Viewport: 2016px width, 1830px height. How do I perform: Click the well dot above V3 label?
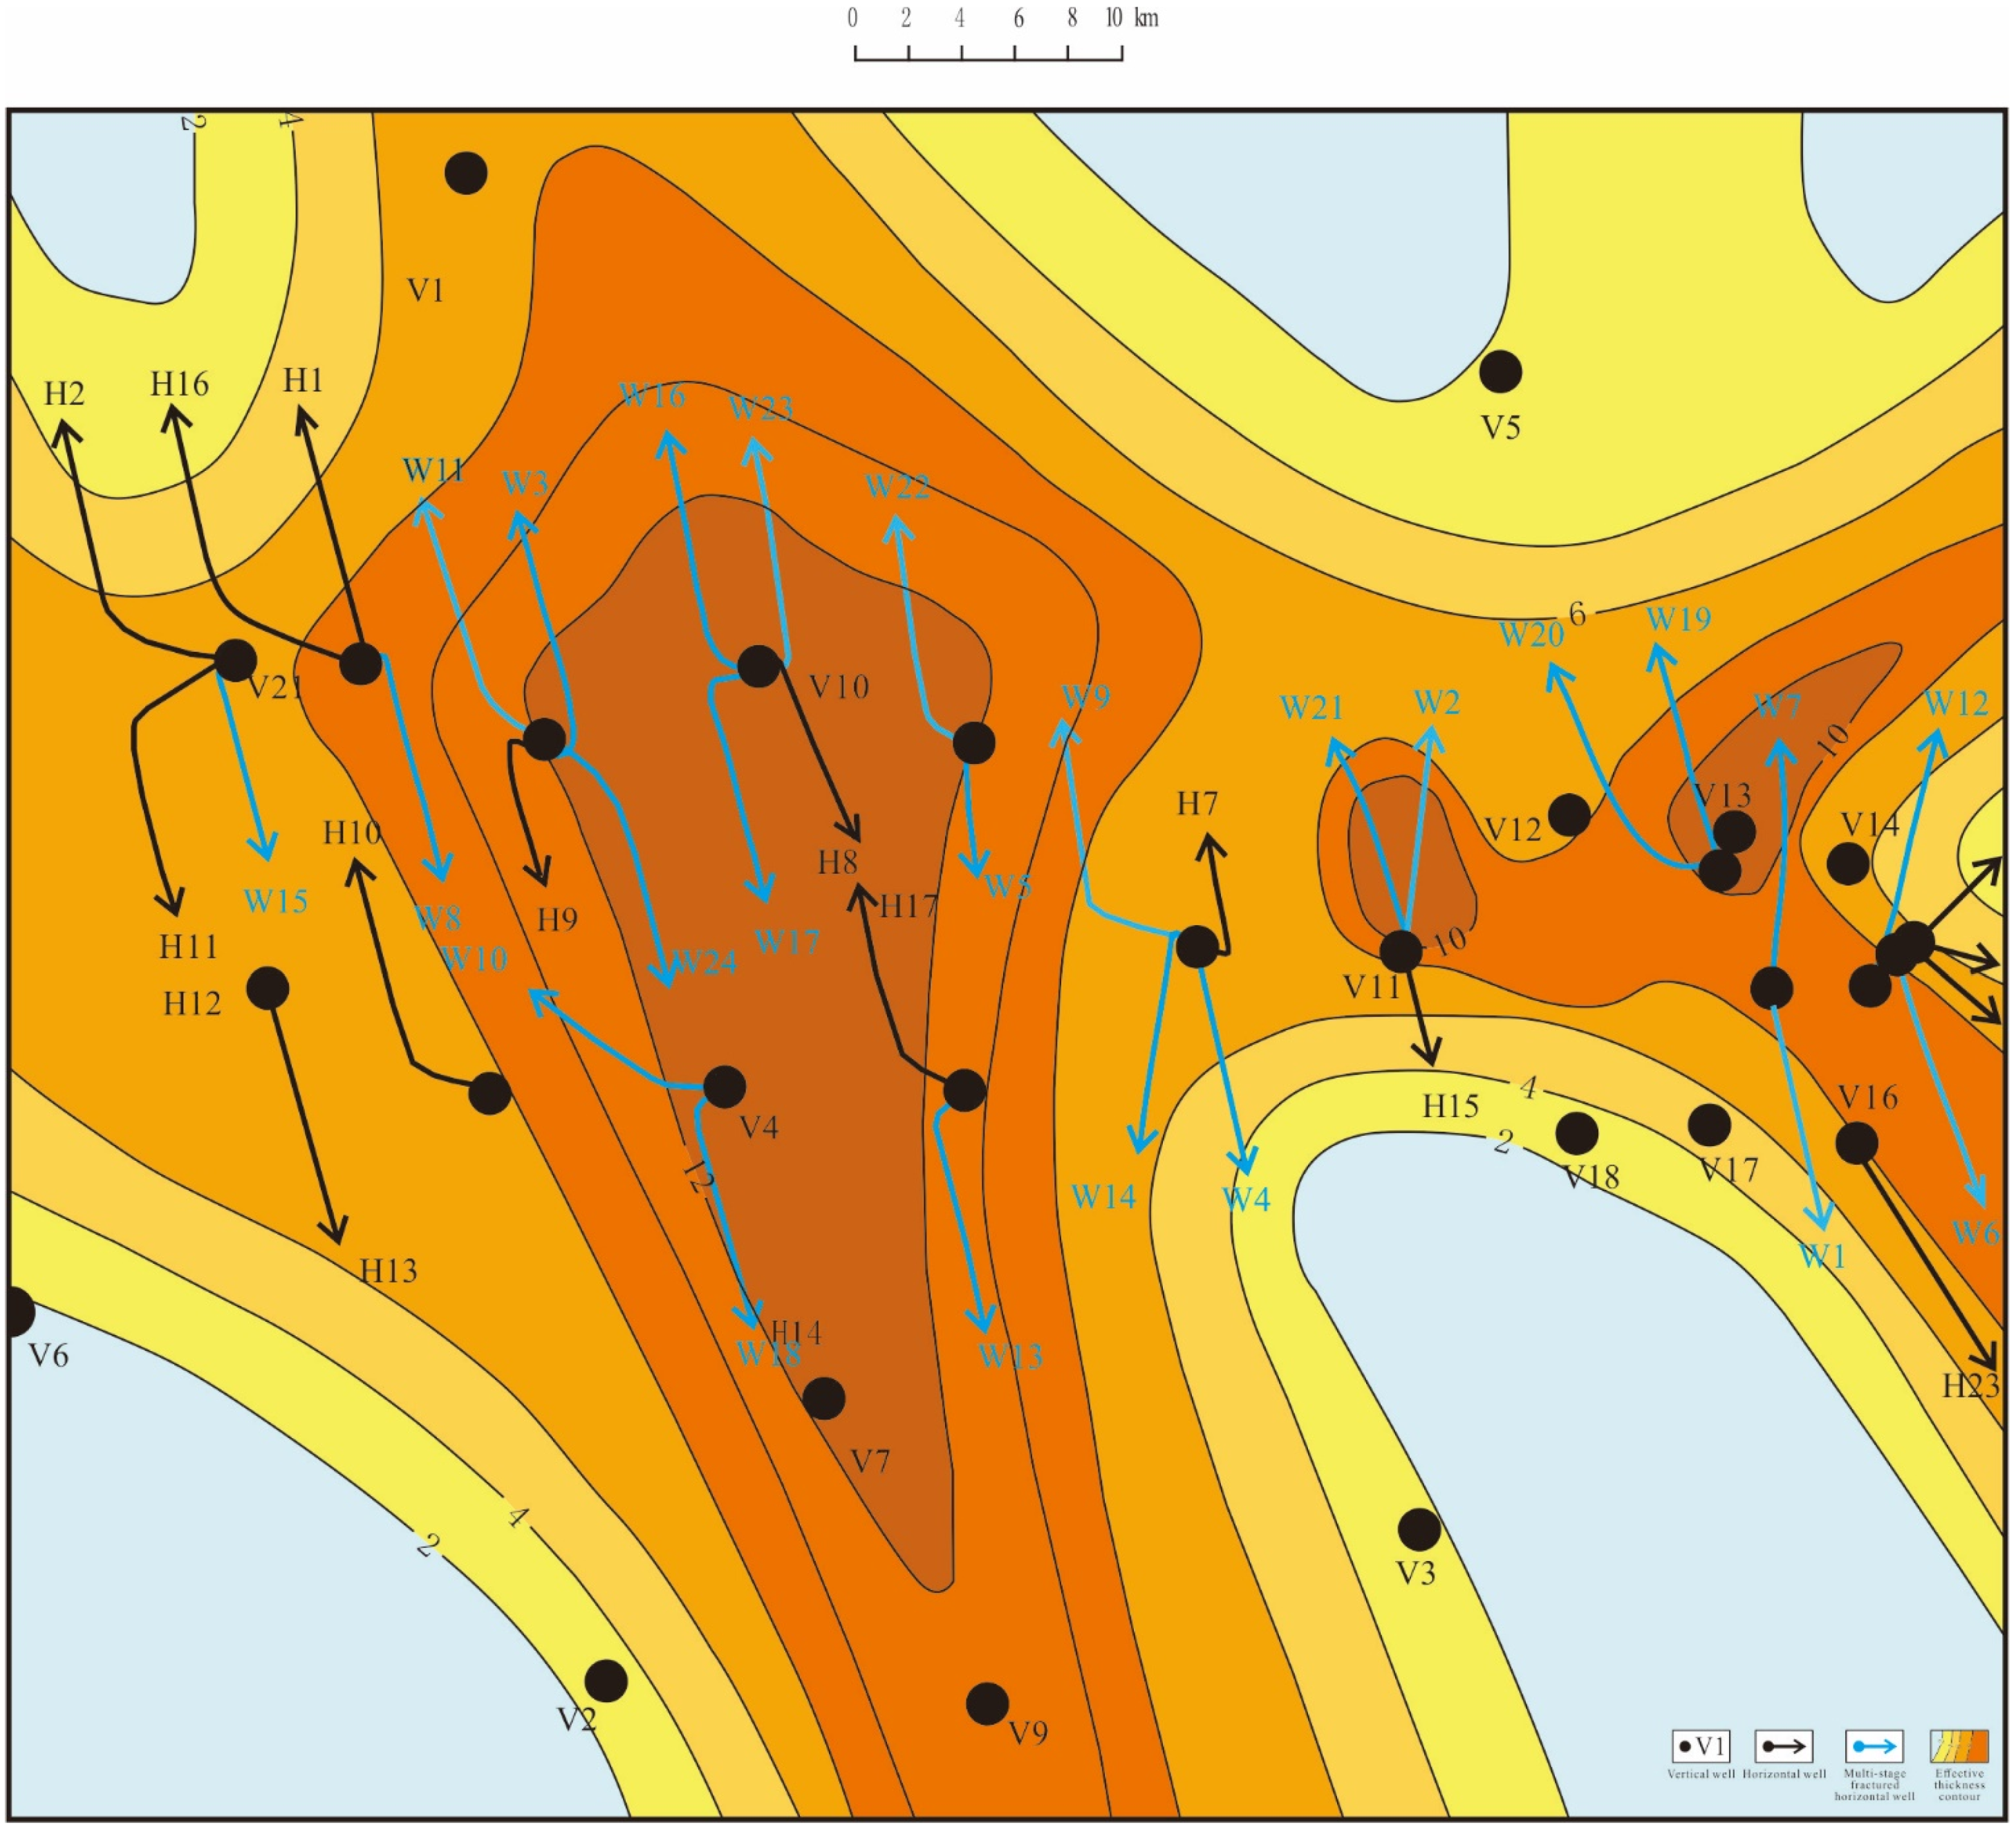pyautogui.click(x=1419, y=1529)
